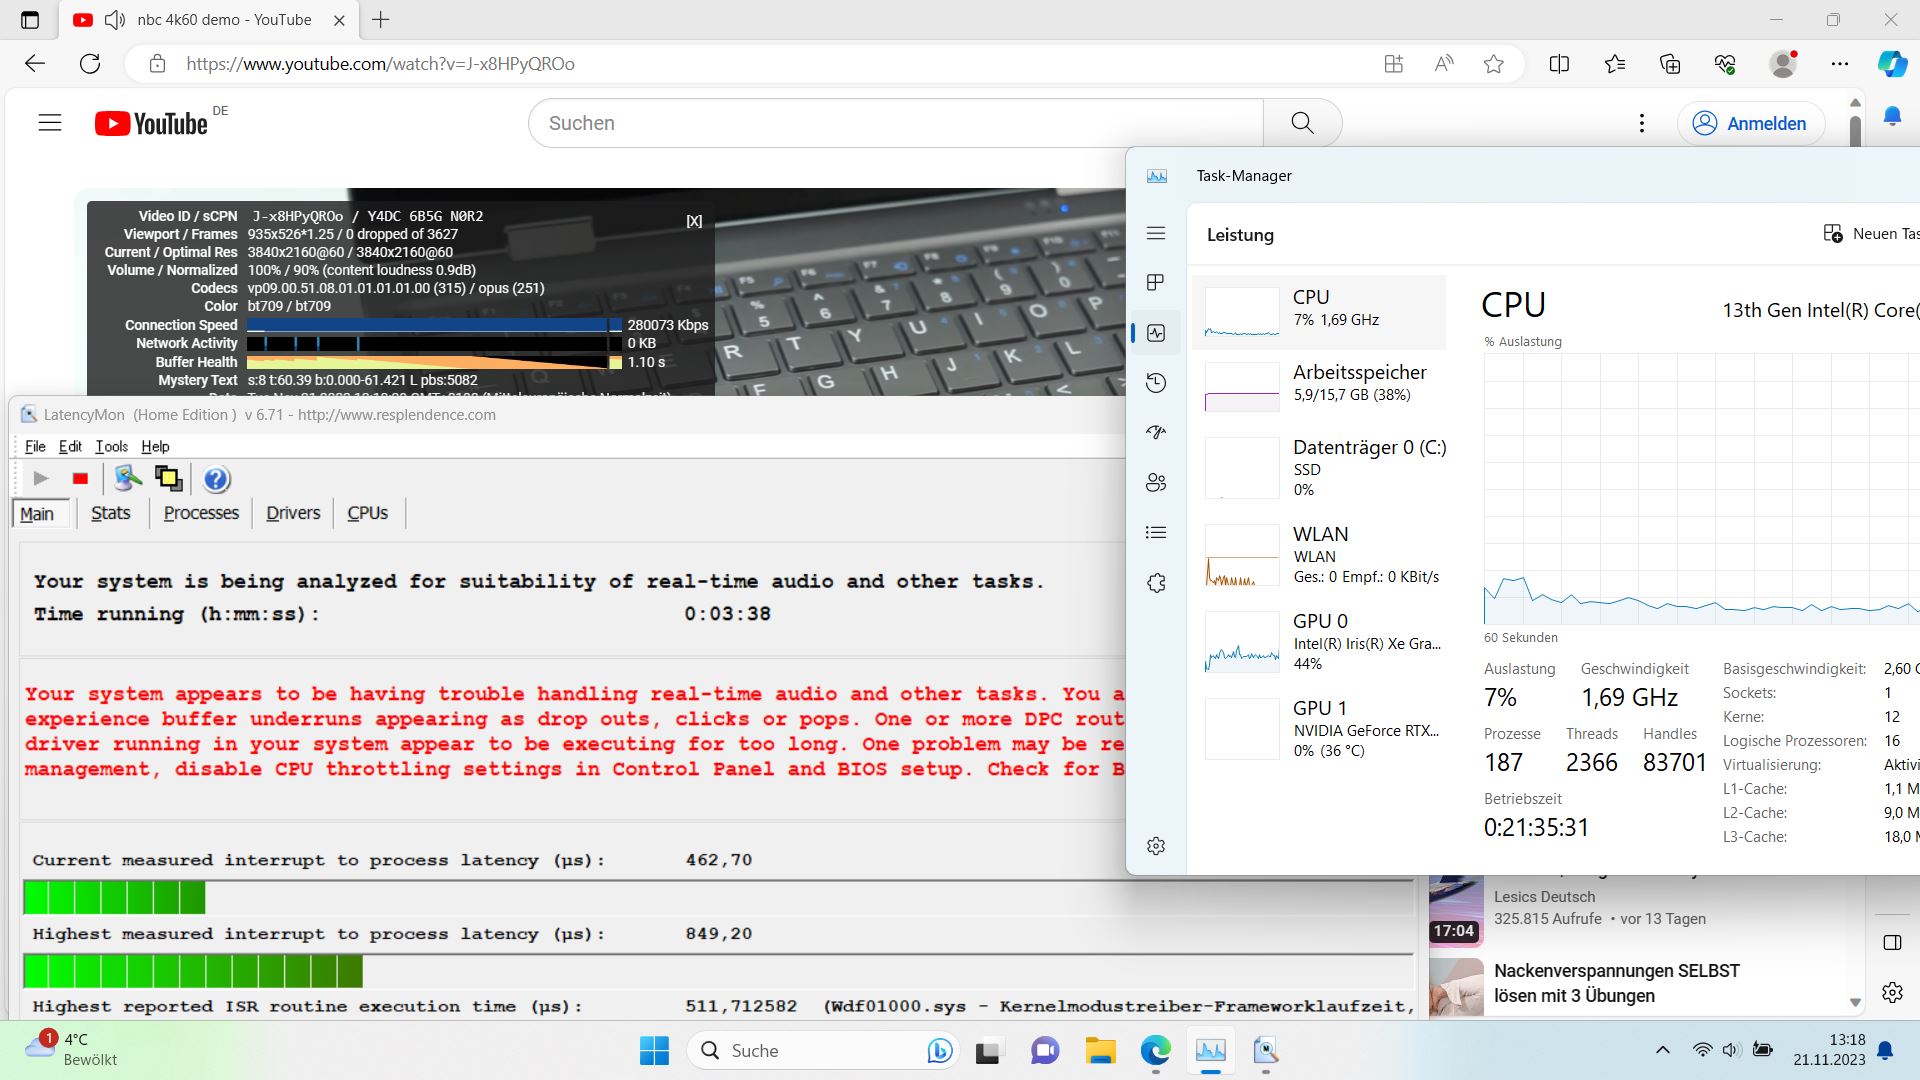The width and height of the screenshot is (1920, 1080).
Task: Click the red stop monitoring button in LatencyMon
Action: tap(81, 479)
